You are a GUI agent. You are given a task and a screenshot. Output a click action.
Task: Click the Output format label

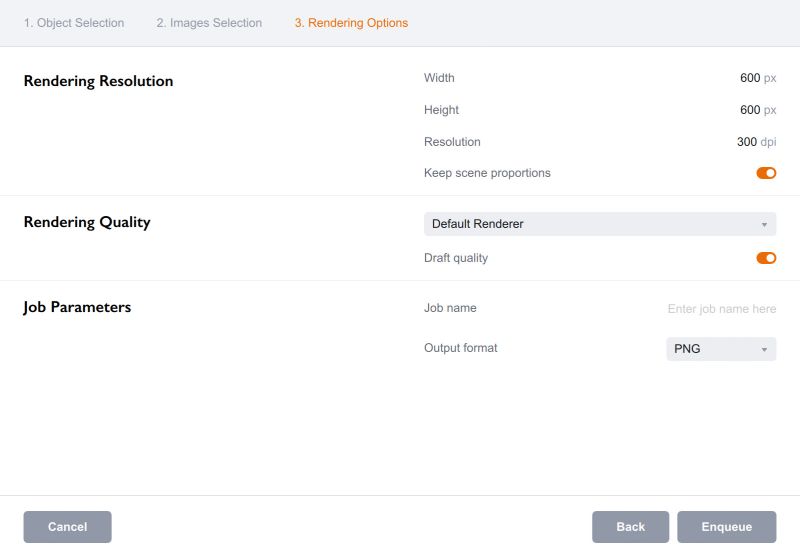click(460, 348)
